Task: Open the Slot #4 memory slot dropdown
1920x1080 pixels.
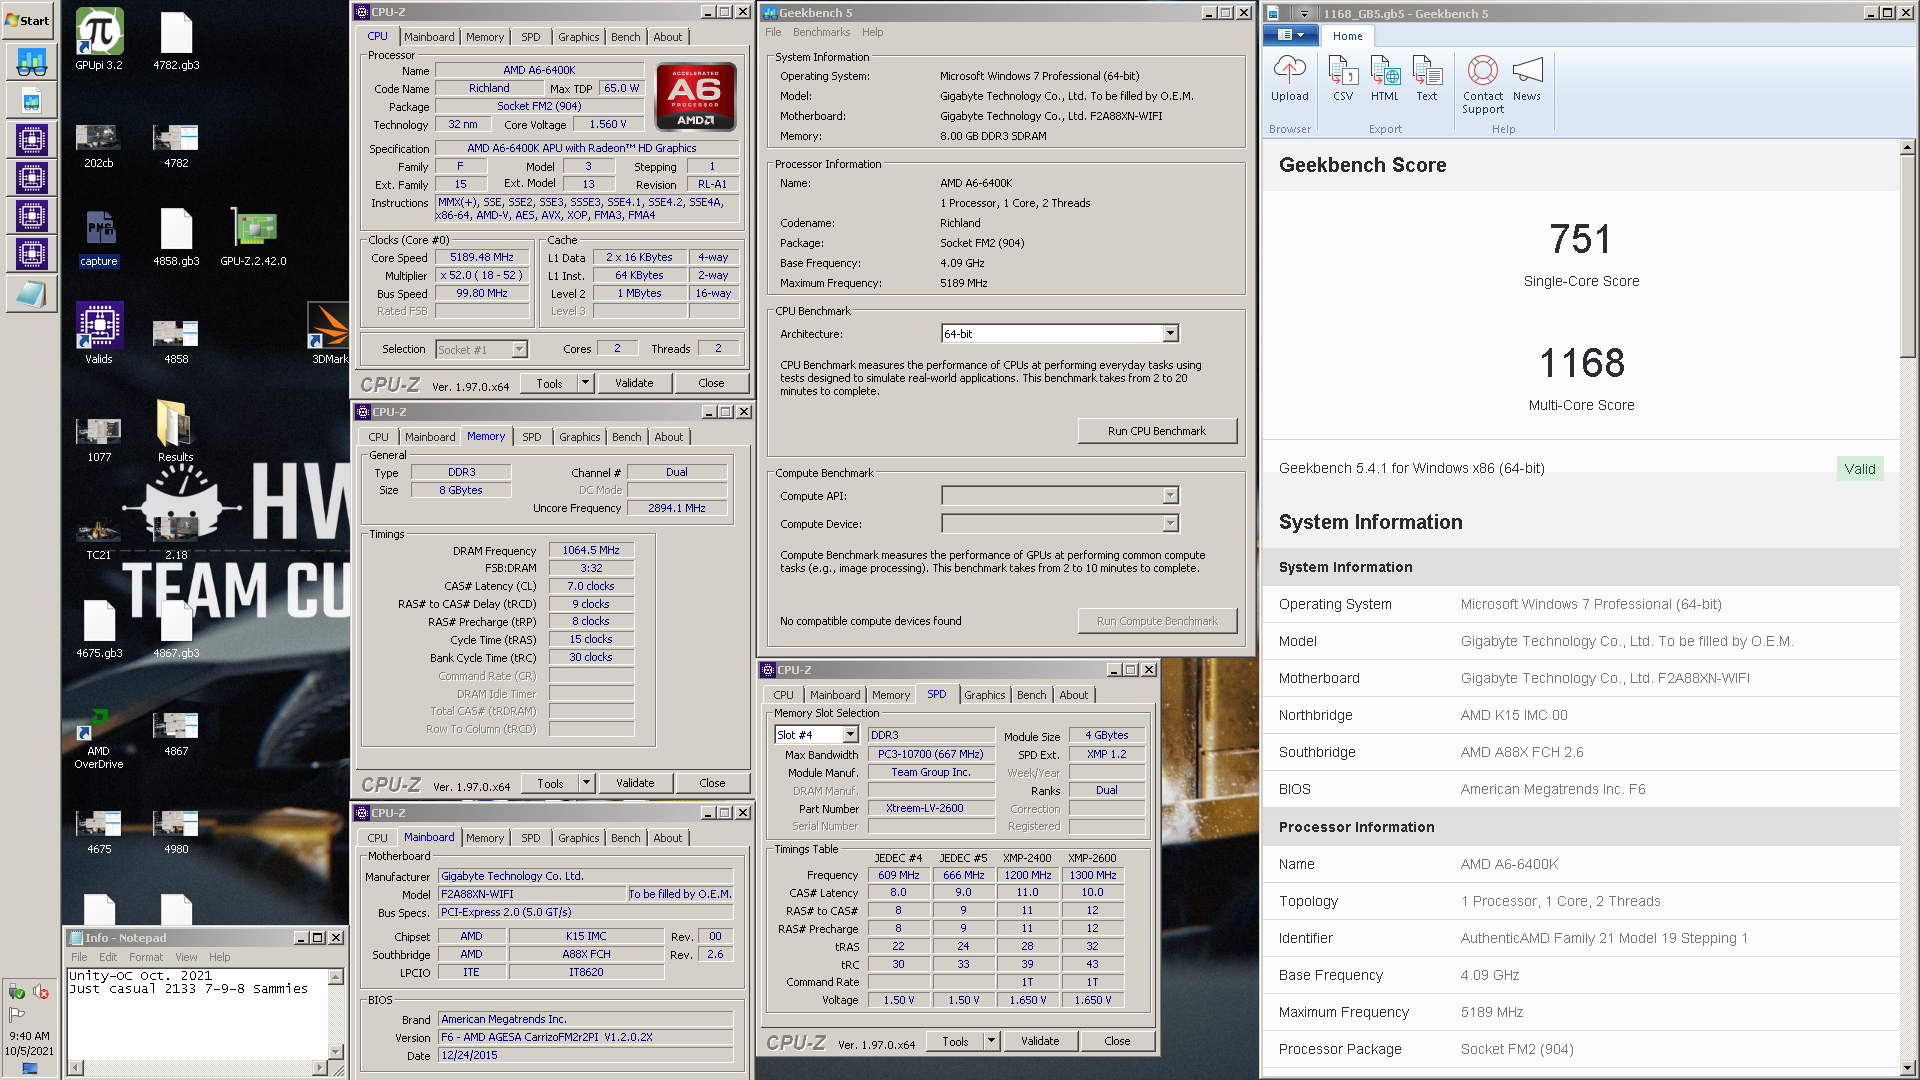Action: pyautogui.click(x=850, y=735)
